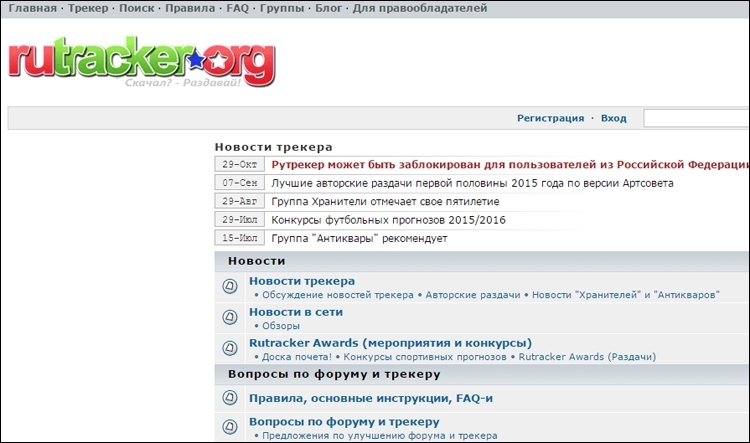Click the 29-Июл date label

point(240,219)
